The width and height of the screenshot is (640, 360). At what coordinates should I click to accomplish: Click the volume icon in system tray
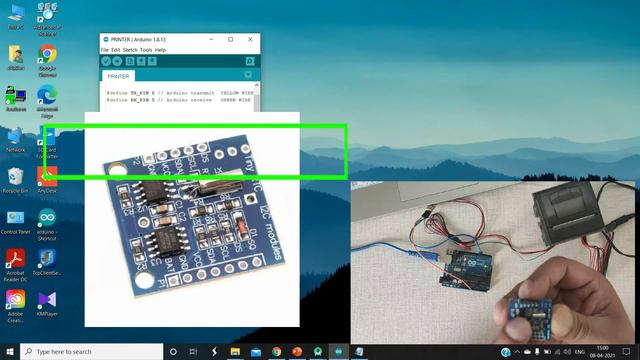tap(567, 351)
